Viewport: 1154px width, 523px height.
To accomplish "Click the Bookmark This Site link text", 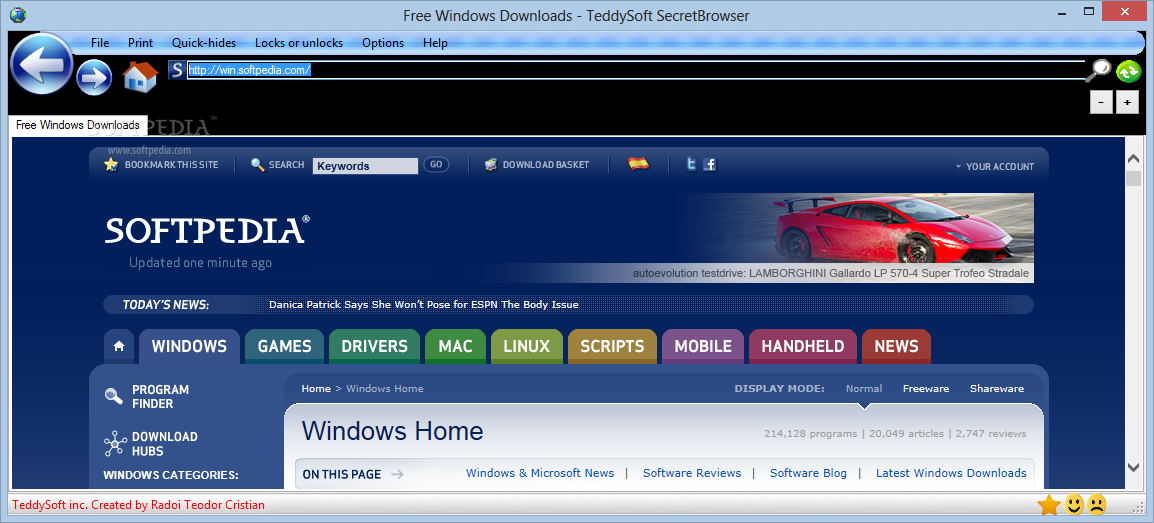I will click(x=171, y=165).
